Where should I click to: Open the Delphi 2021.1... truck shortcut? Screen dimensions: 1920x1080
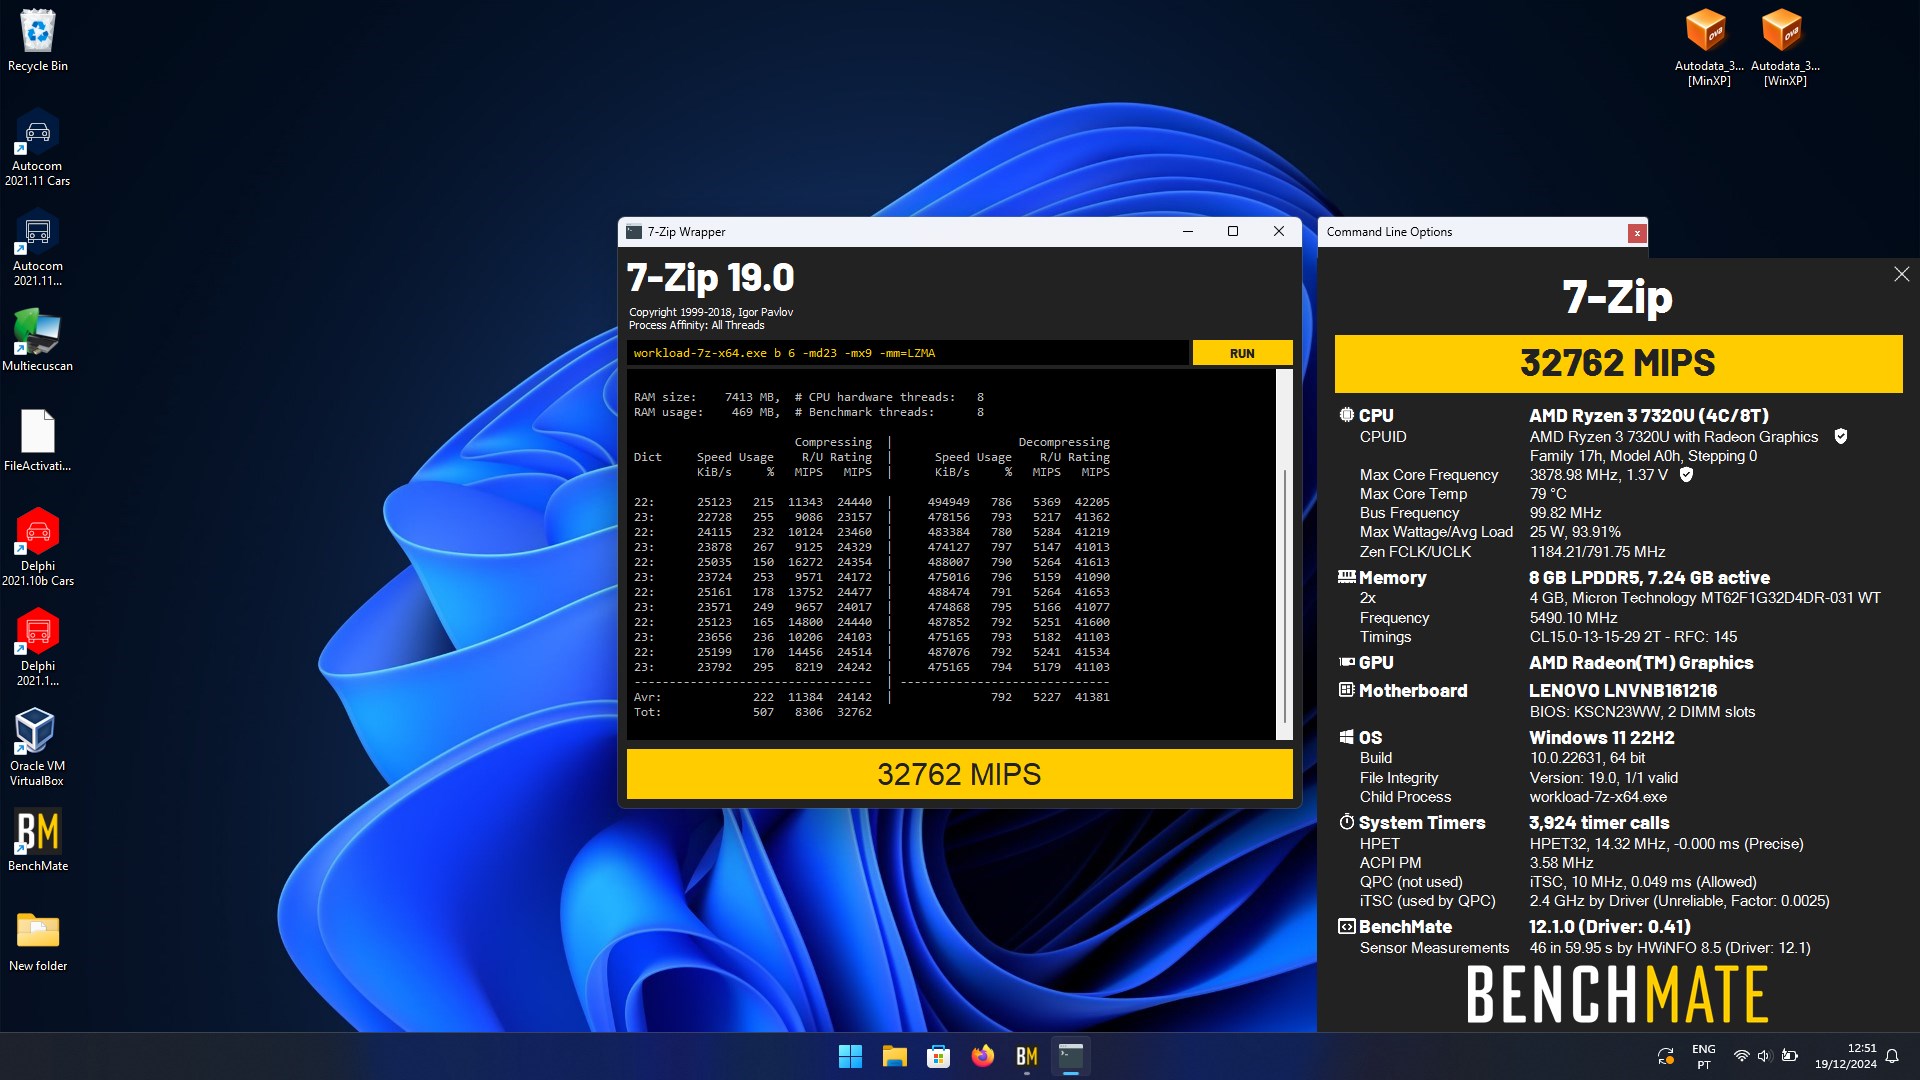point(38,648)
